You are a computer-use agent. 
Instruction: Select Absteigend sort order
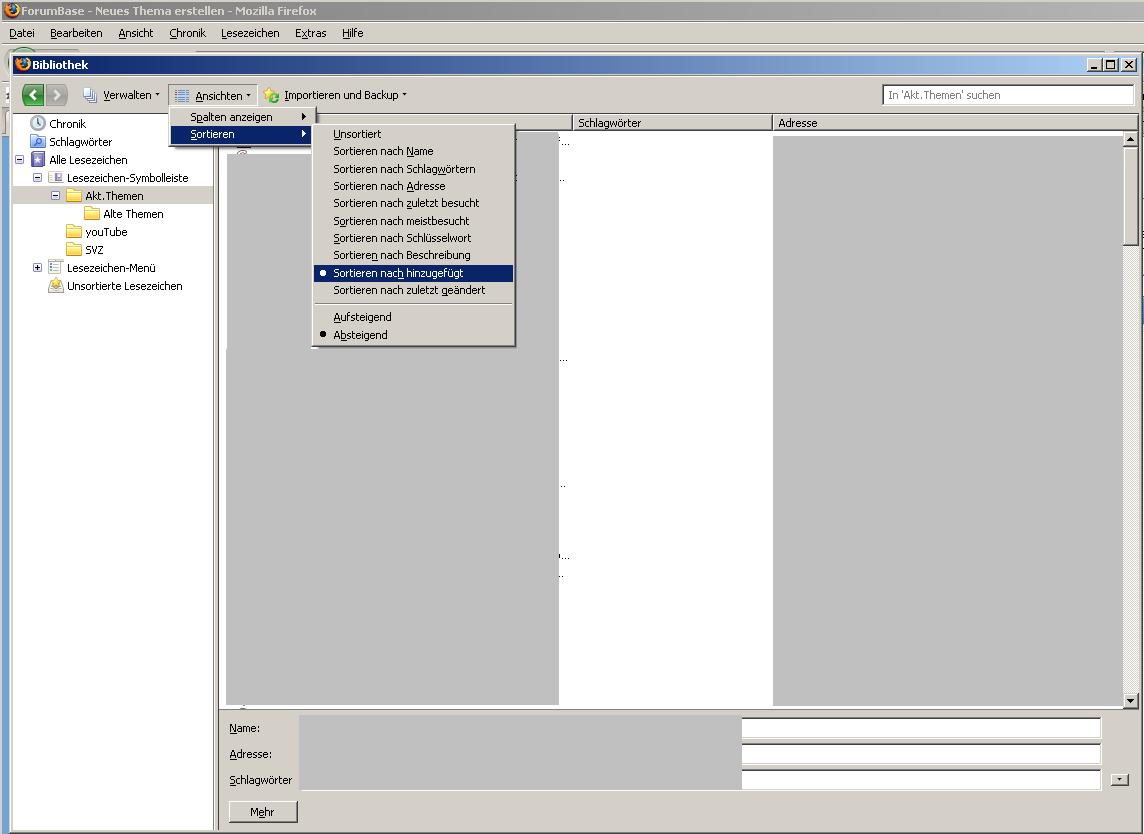click(x=414, y=335)
